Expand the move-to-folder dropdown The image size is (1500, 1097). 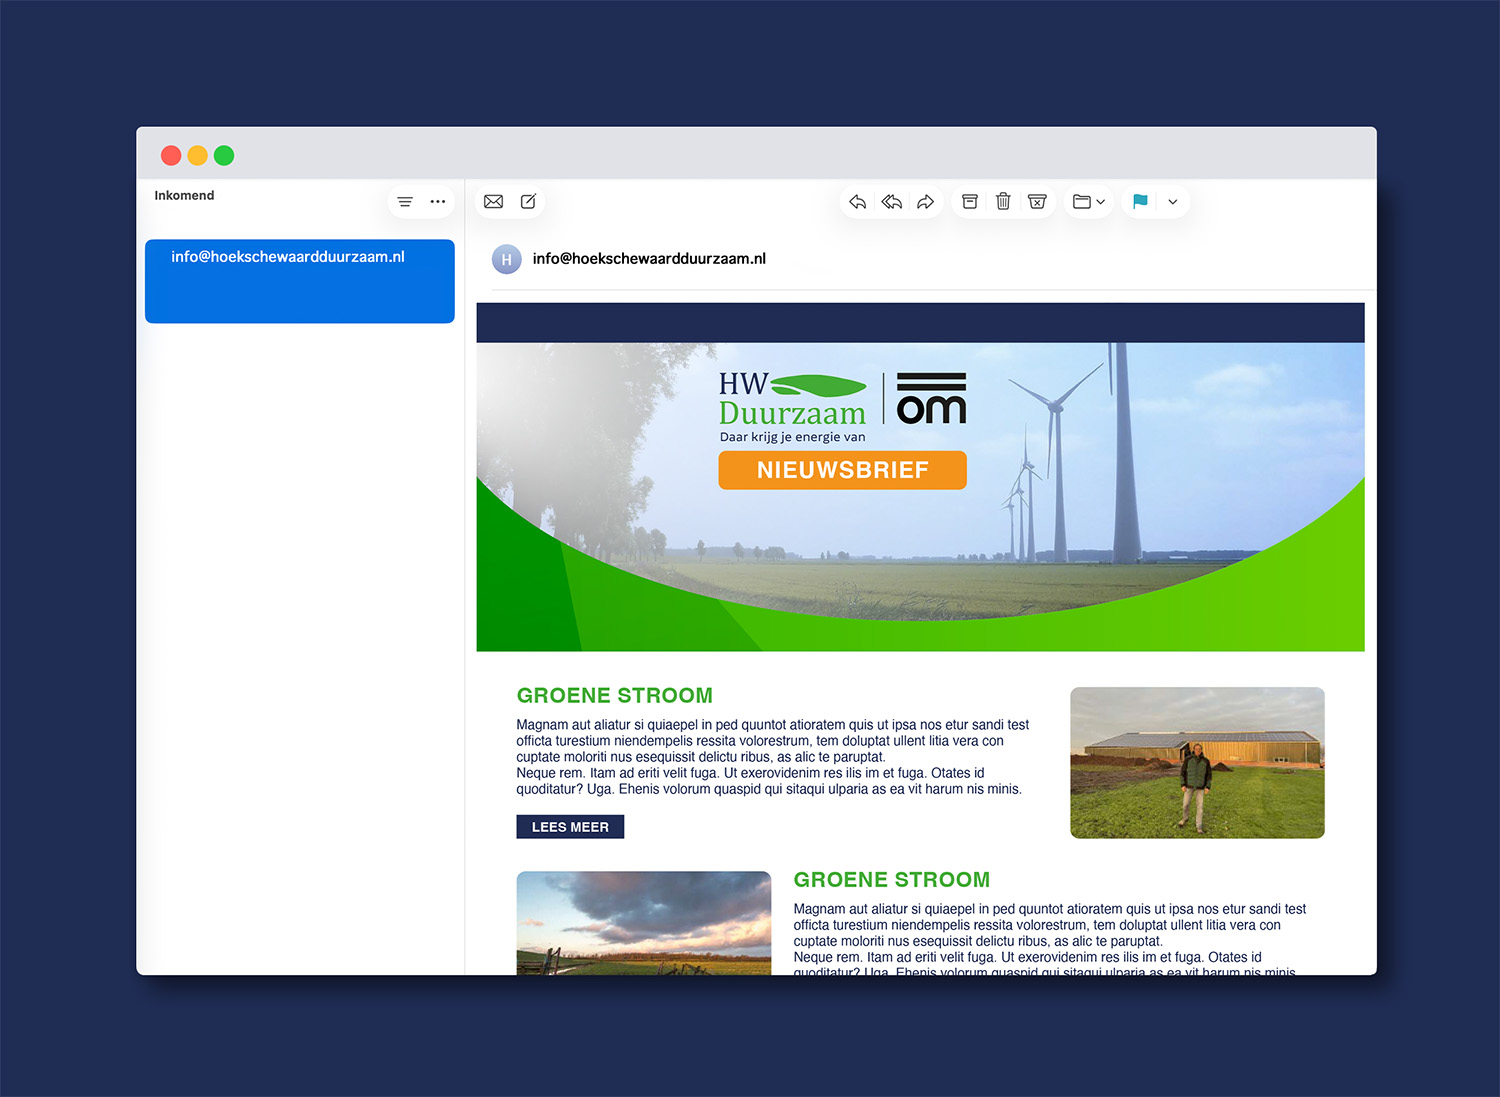tap(1088, 202)
